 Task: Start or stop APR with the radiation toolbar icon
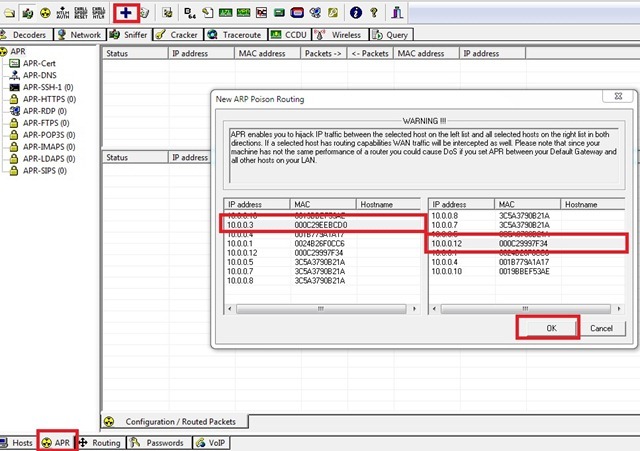(x=45, y=13)
